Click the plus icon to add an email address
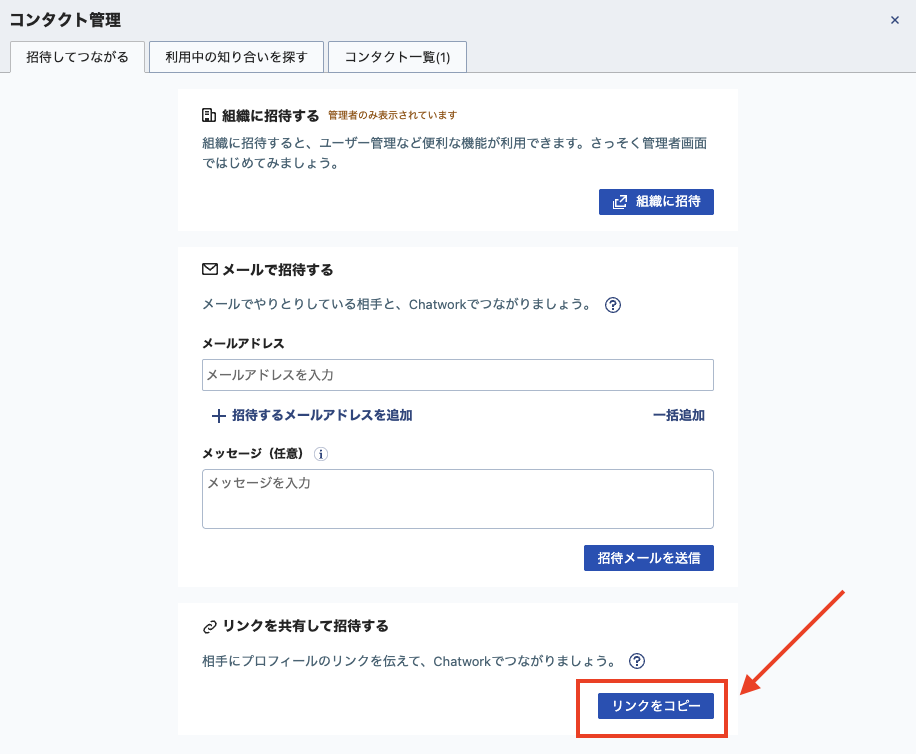Viewport: 916px width, 754px height. 218,415
